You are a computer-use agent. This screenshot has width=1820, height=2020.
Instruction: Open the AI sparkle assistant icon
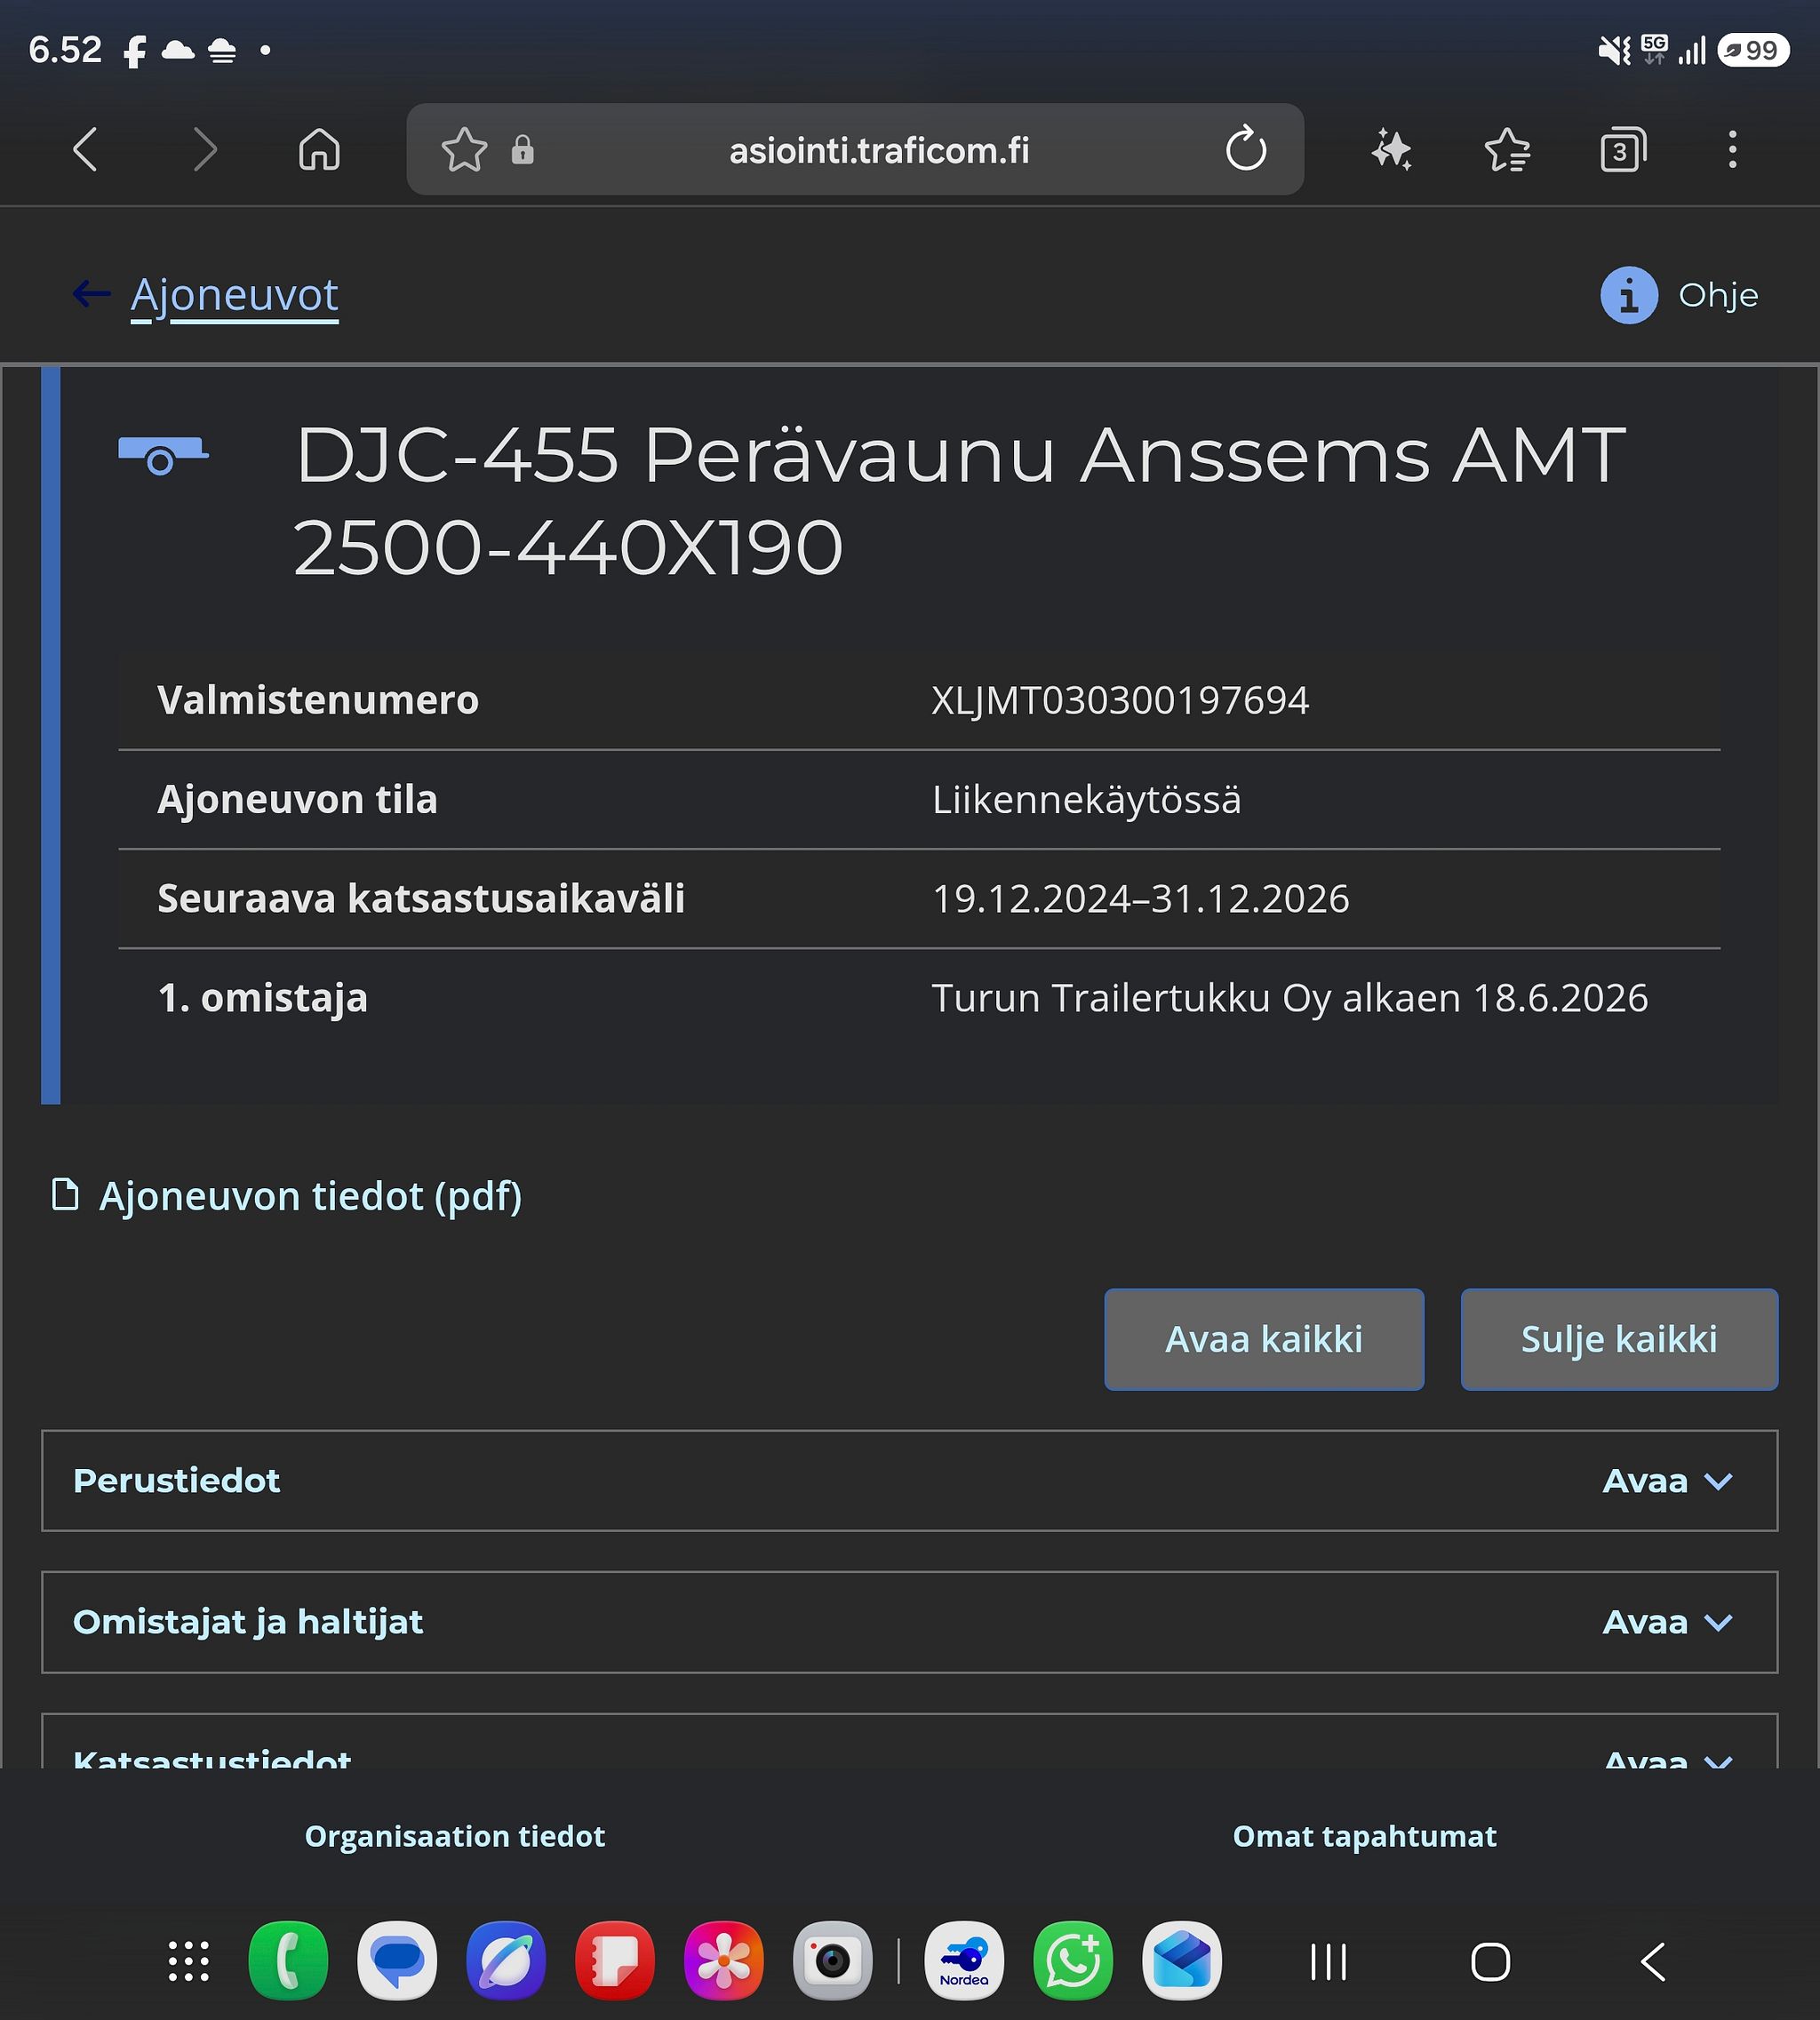(x=1391, y=150)
